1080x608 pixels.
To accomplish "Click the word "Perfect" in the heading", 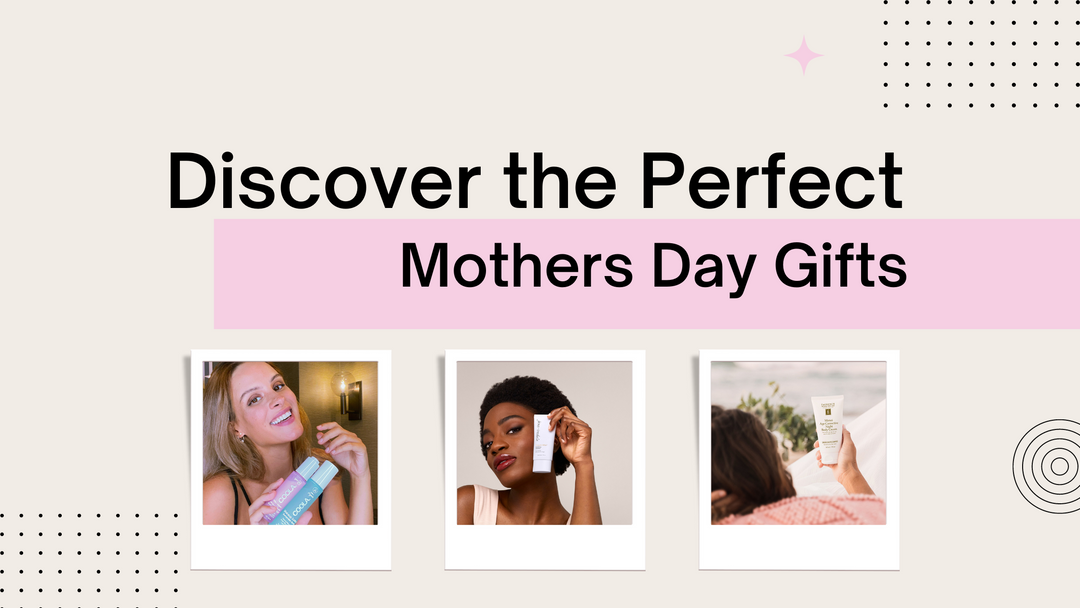I will point(770,180).
